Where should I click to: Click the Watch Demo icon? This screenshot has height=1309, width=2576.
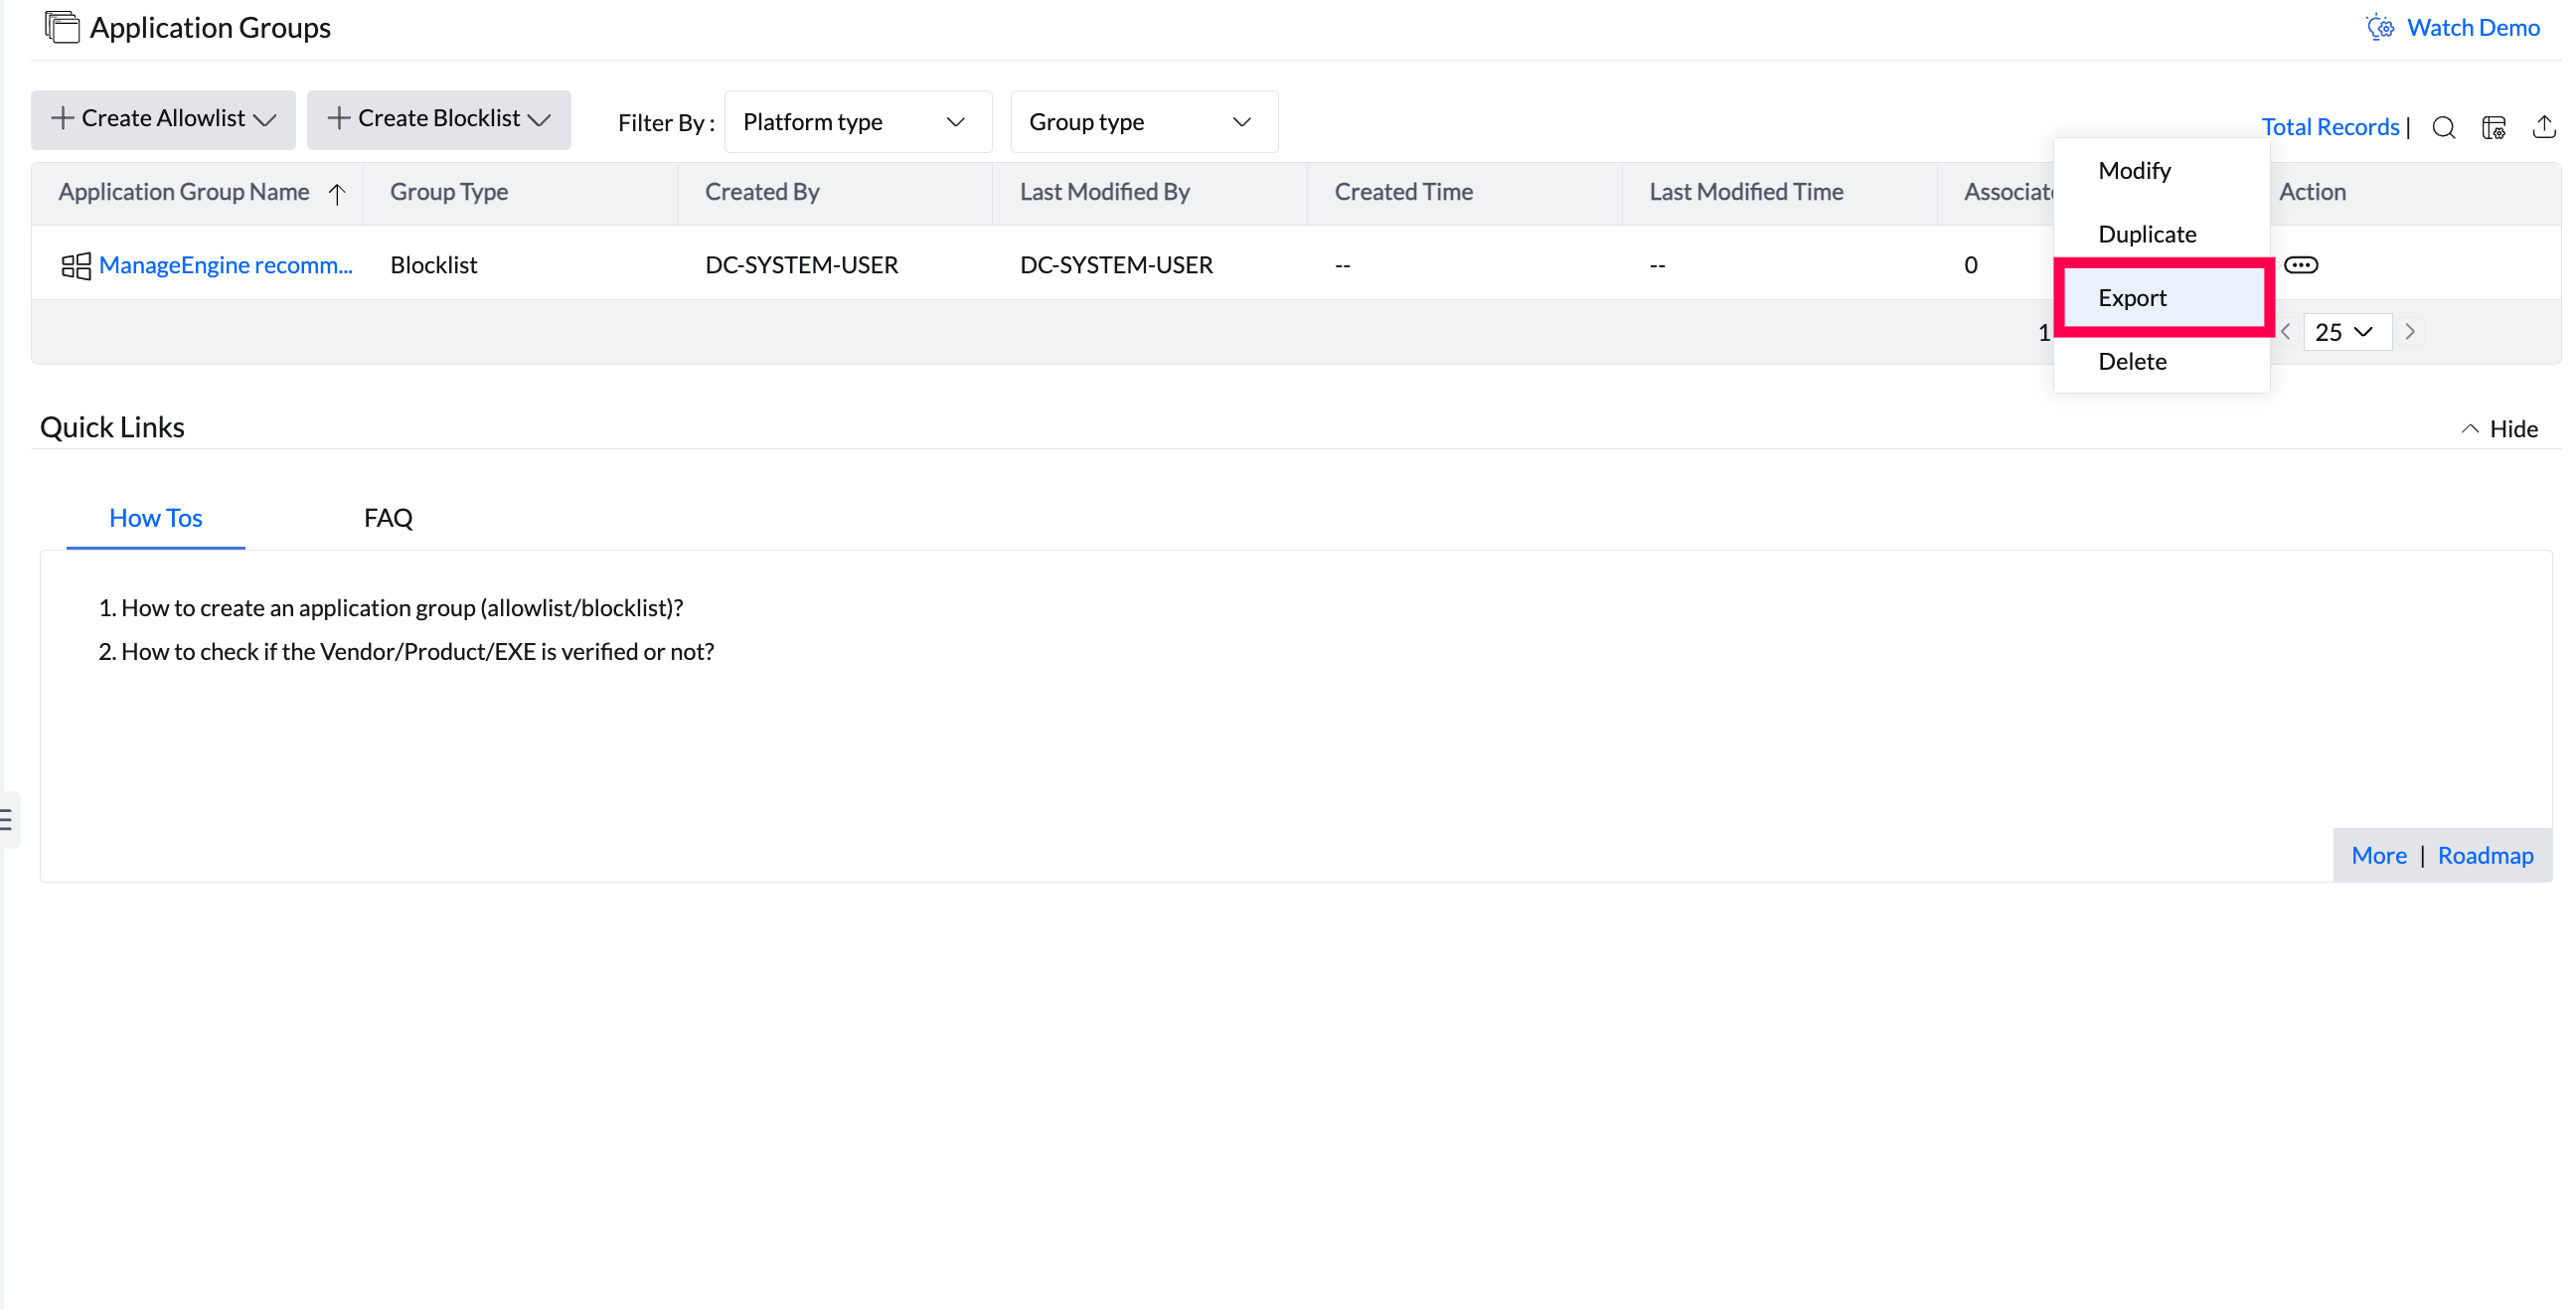coord(2380,27)
